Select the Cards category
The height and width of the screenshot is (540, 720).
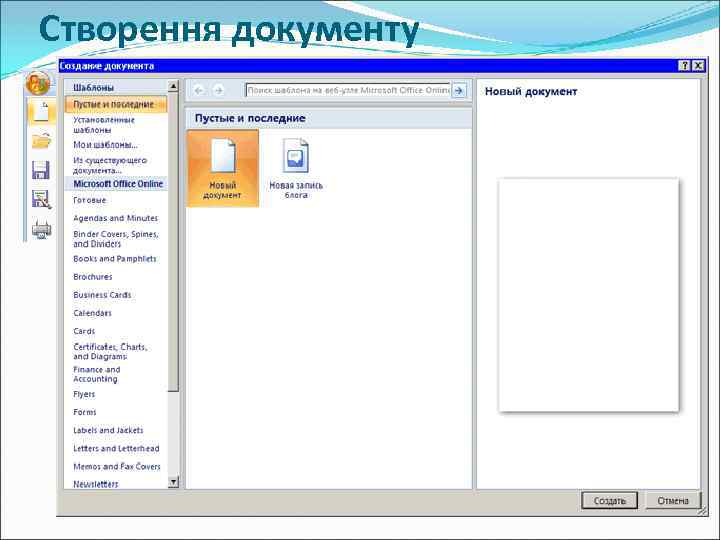click(84, 331)
